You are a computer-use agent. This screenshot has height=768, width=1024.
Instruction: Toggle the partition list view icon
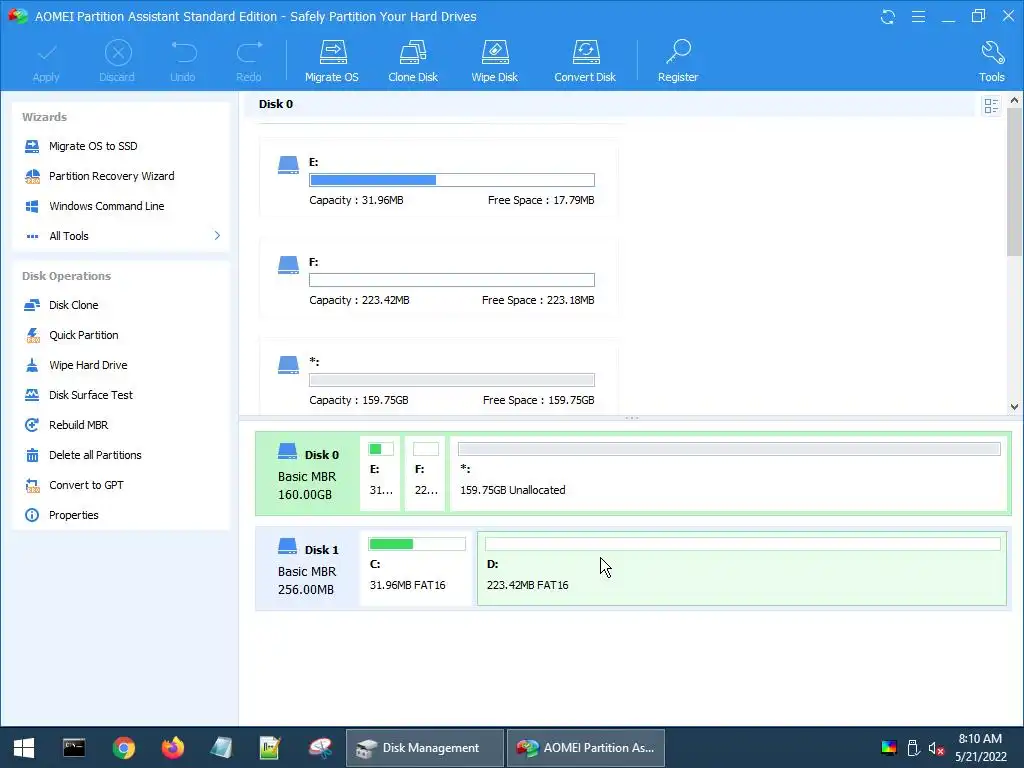pos(991,106)
